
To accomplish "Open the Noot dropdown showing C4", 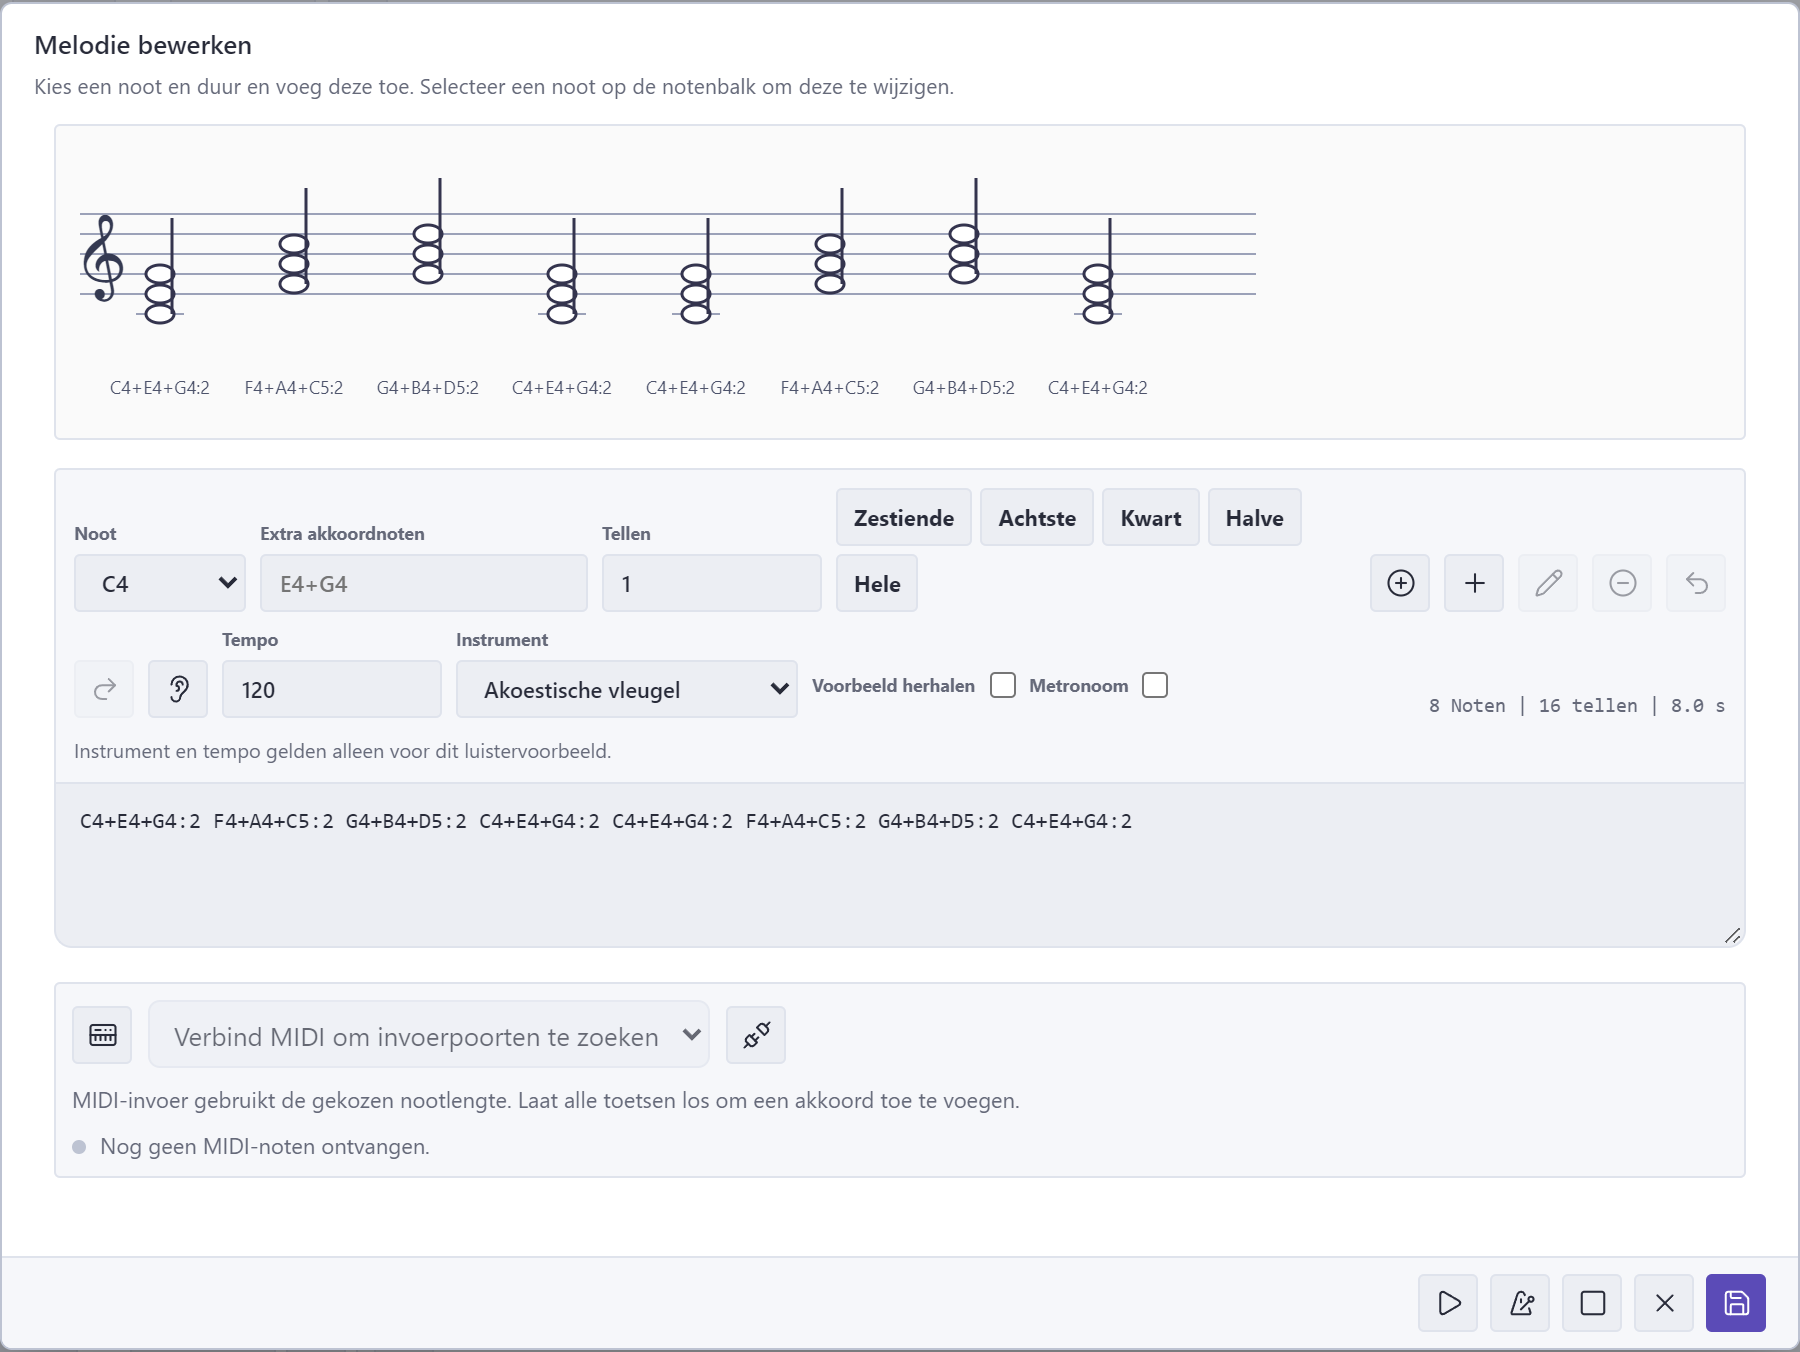I will coord(160,583).
